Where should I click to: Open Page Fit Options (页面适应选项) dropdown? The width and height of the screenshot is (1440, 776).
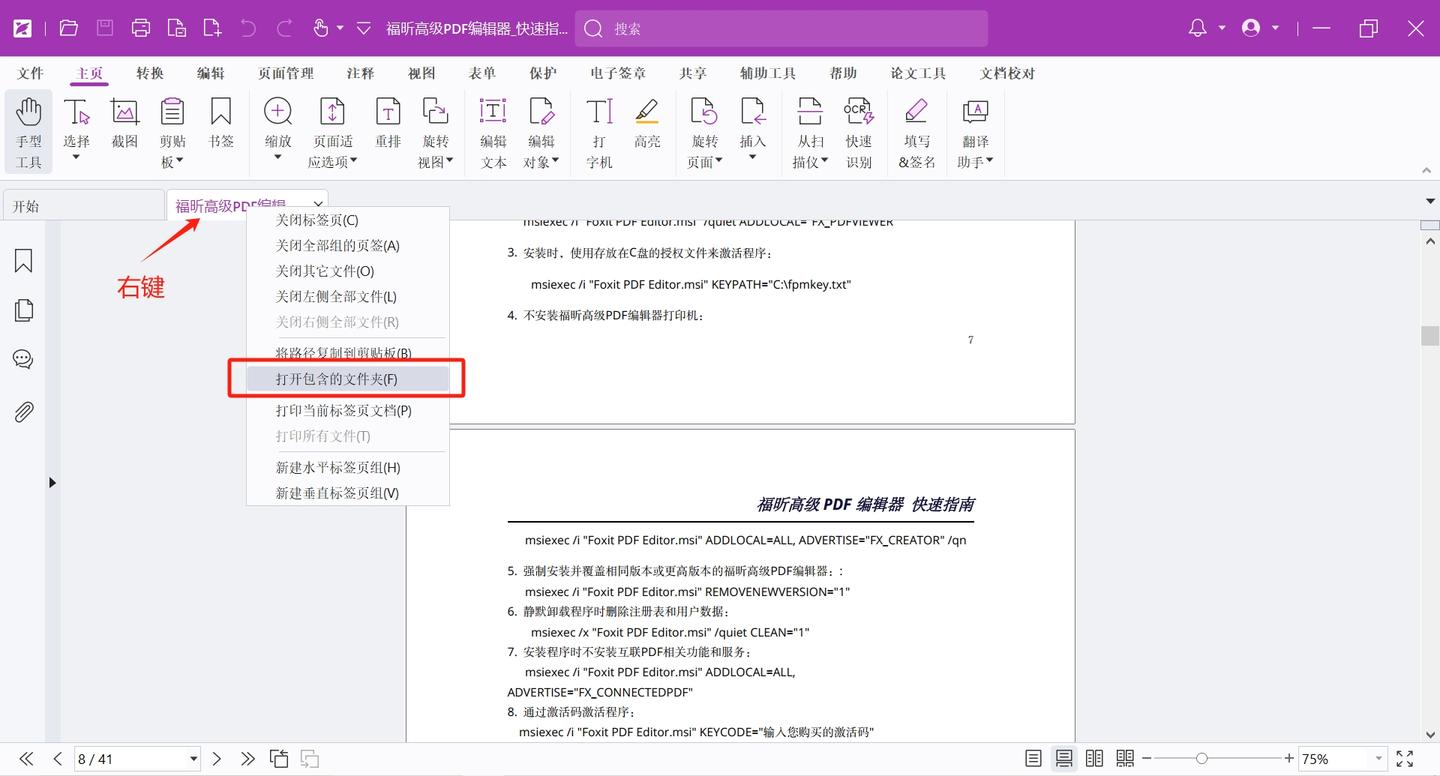point(354,163)
